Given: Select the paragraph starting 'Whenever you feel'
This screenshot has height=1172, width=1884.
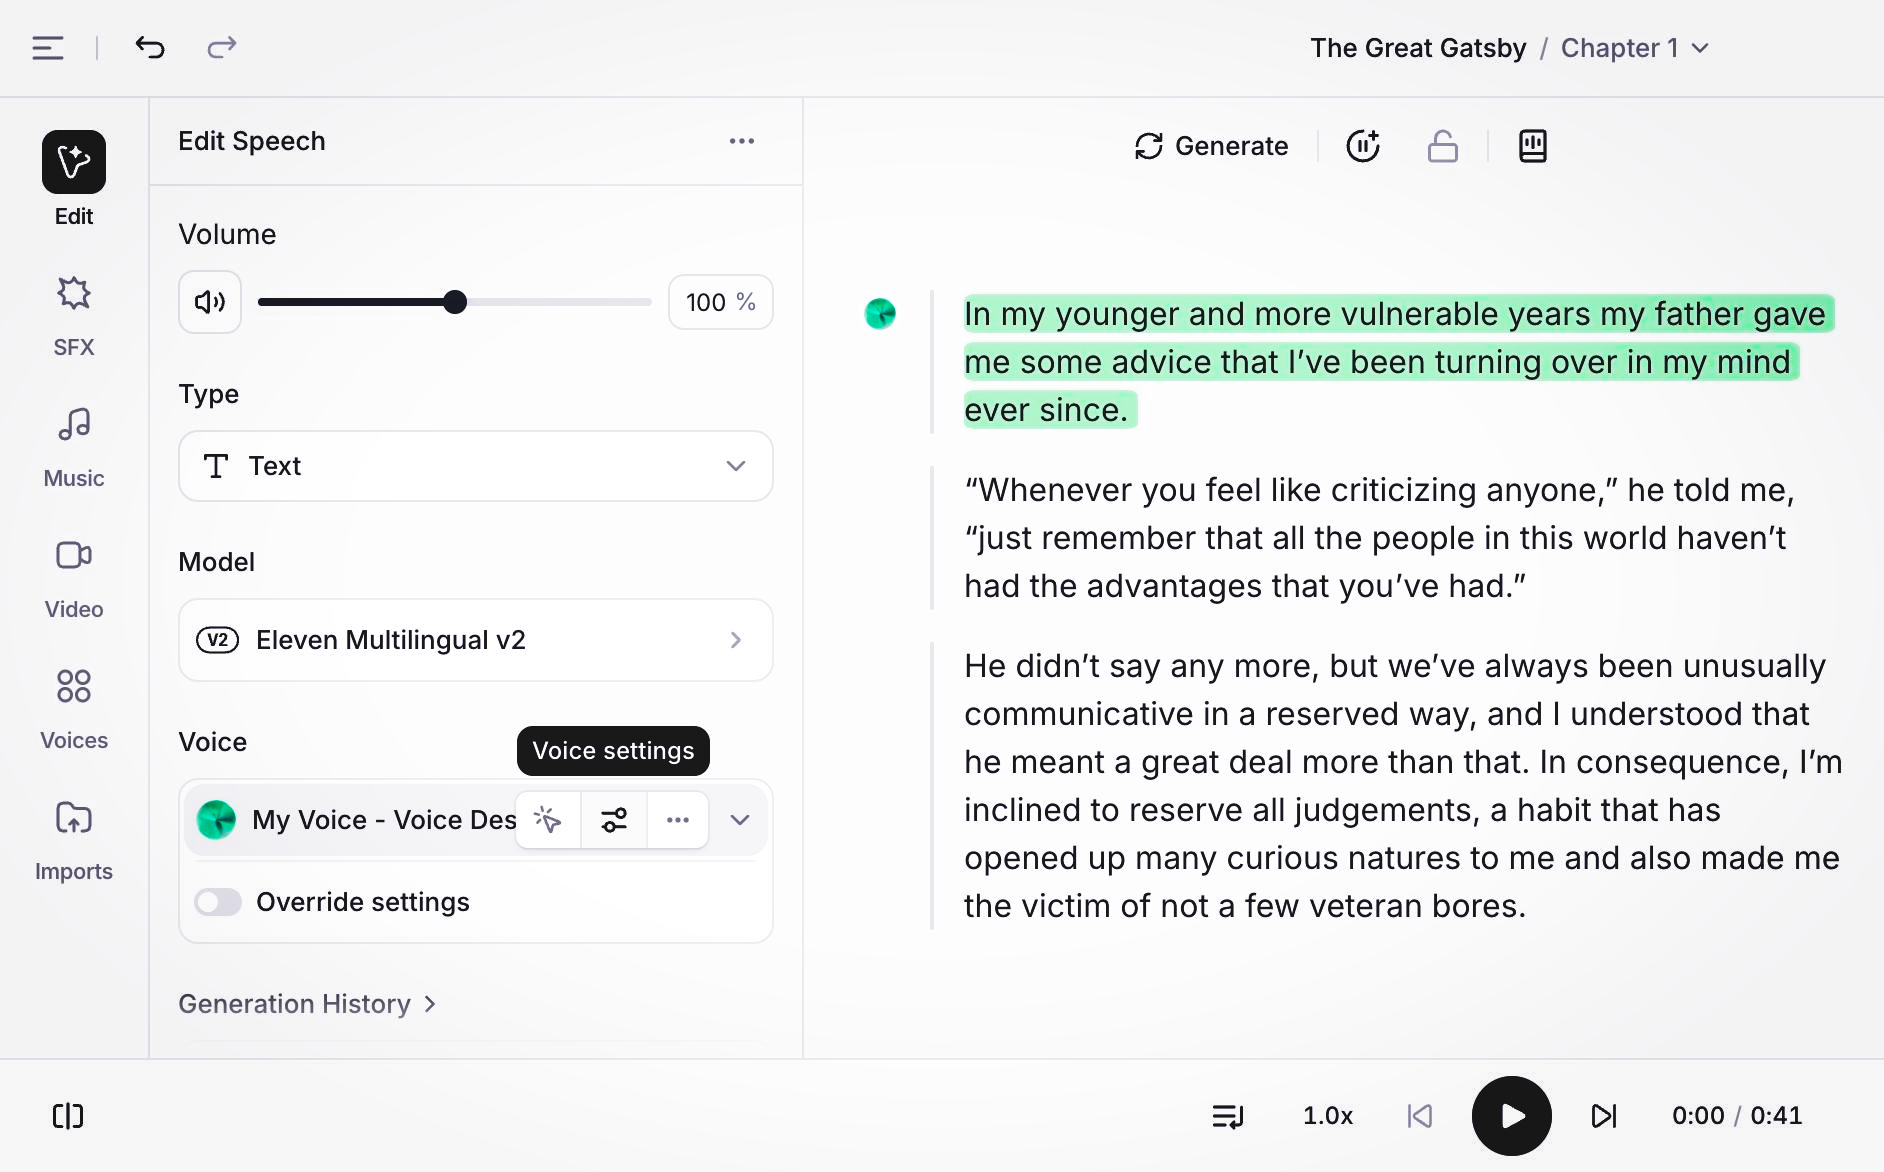Looking at the screenshot, I should pos(1379,538).
